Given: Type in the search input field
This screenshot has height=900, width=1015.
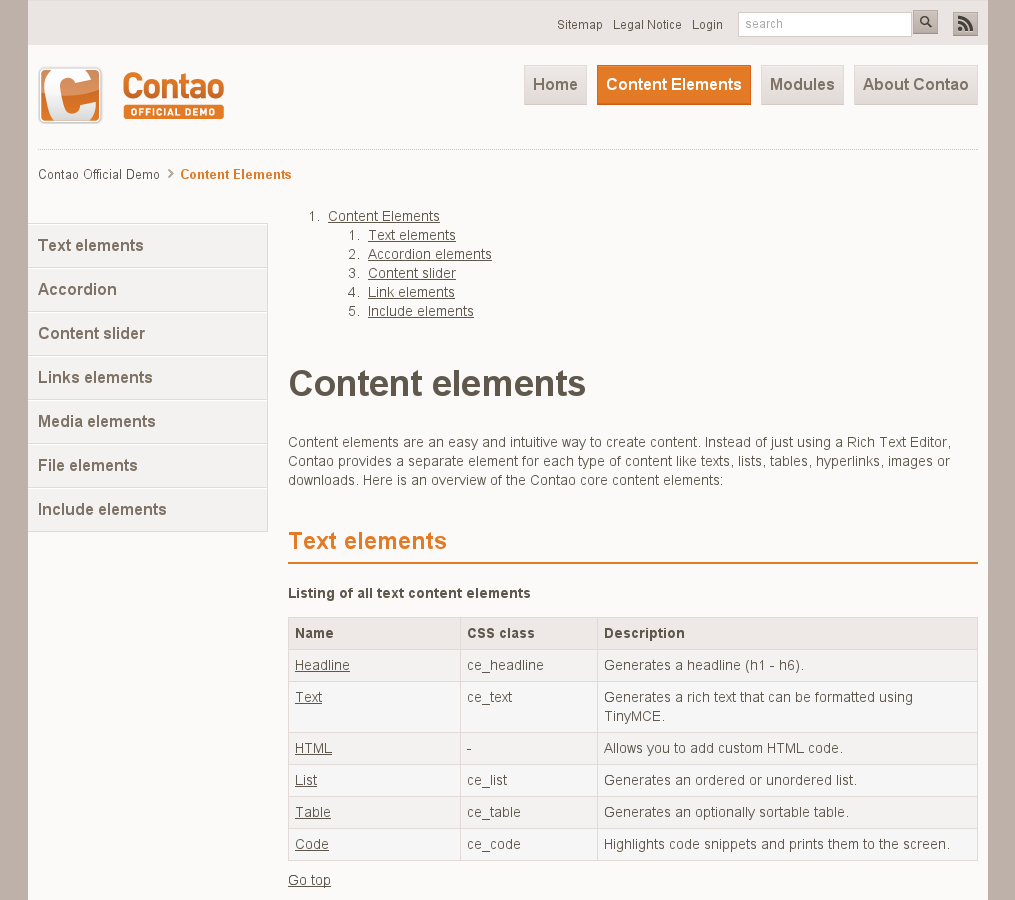Looking at the screenshot, I should pos(824,24).
